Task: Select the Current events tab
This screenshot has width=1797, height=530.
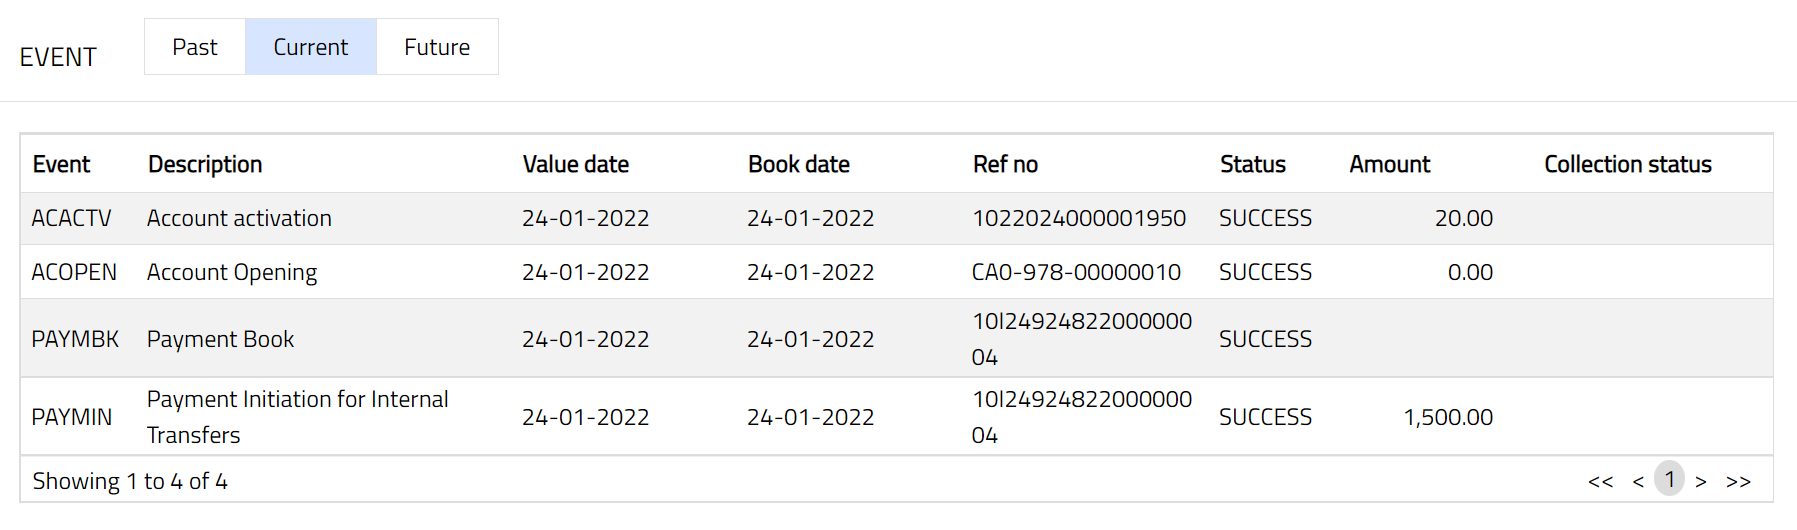Action: tap(310, 47)
